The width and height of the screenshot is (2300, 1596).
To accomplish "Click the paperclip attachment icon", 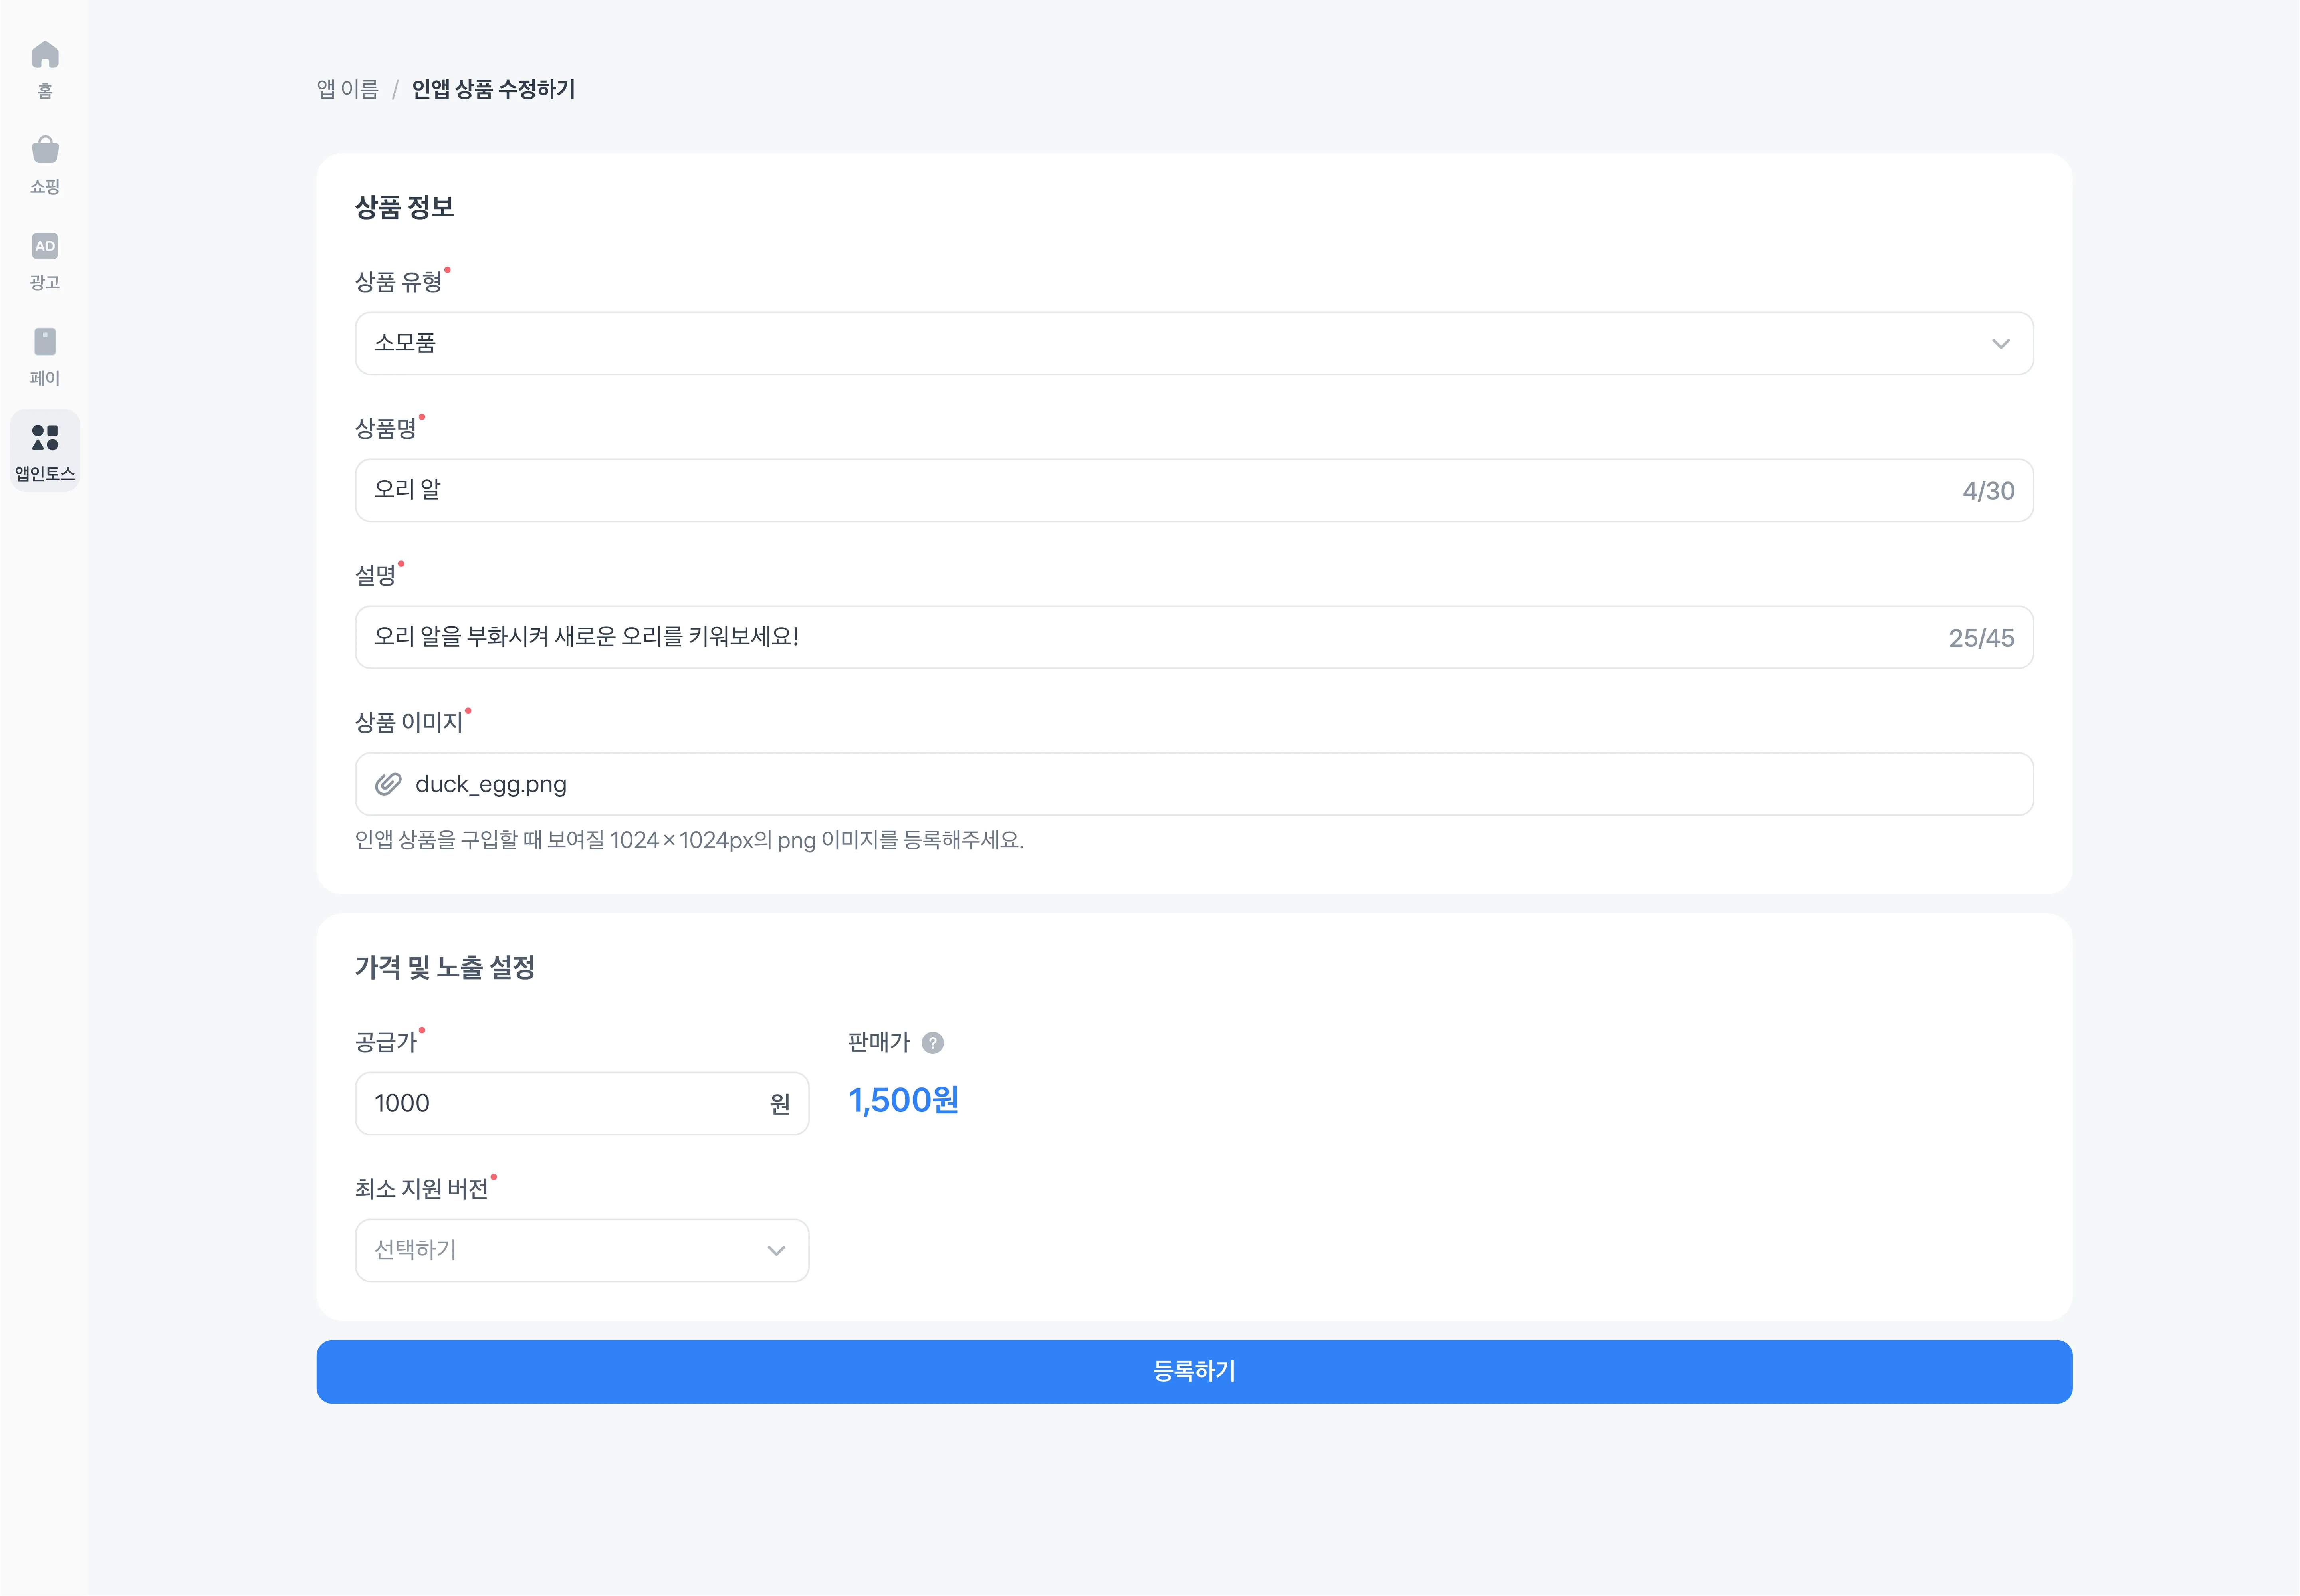I will [x=388, y=784].
